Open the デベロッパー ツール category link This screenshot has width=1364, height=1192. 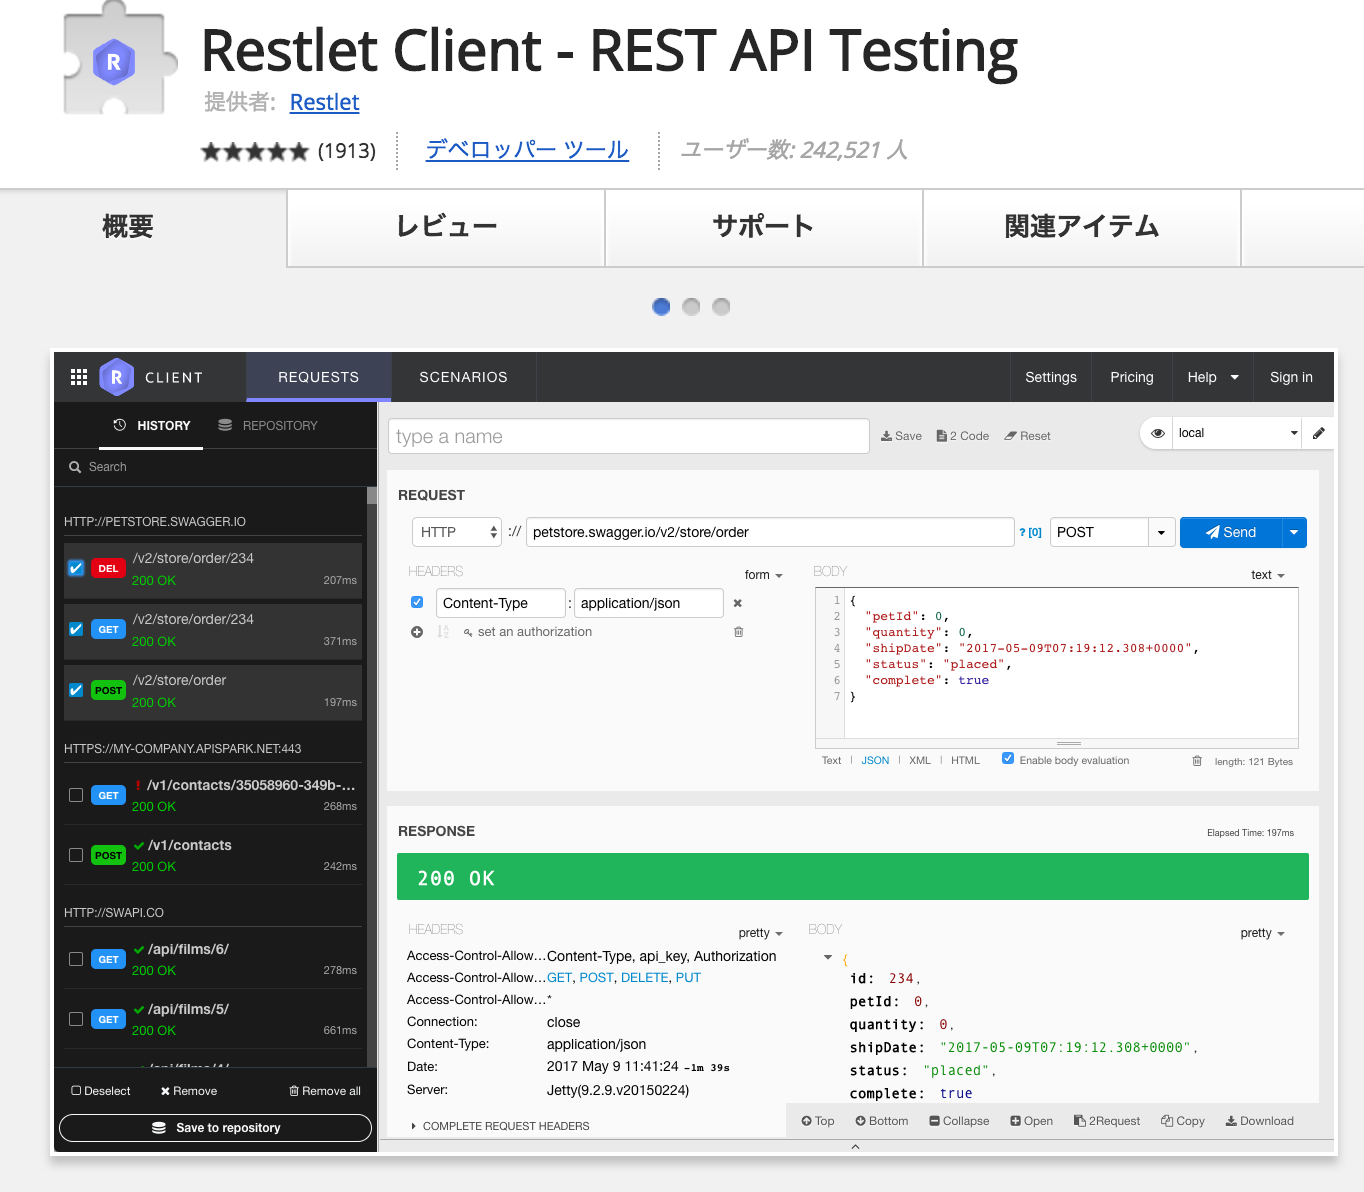527,150
